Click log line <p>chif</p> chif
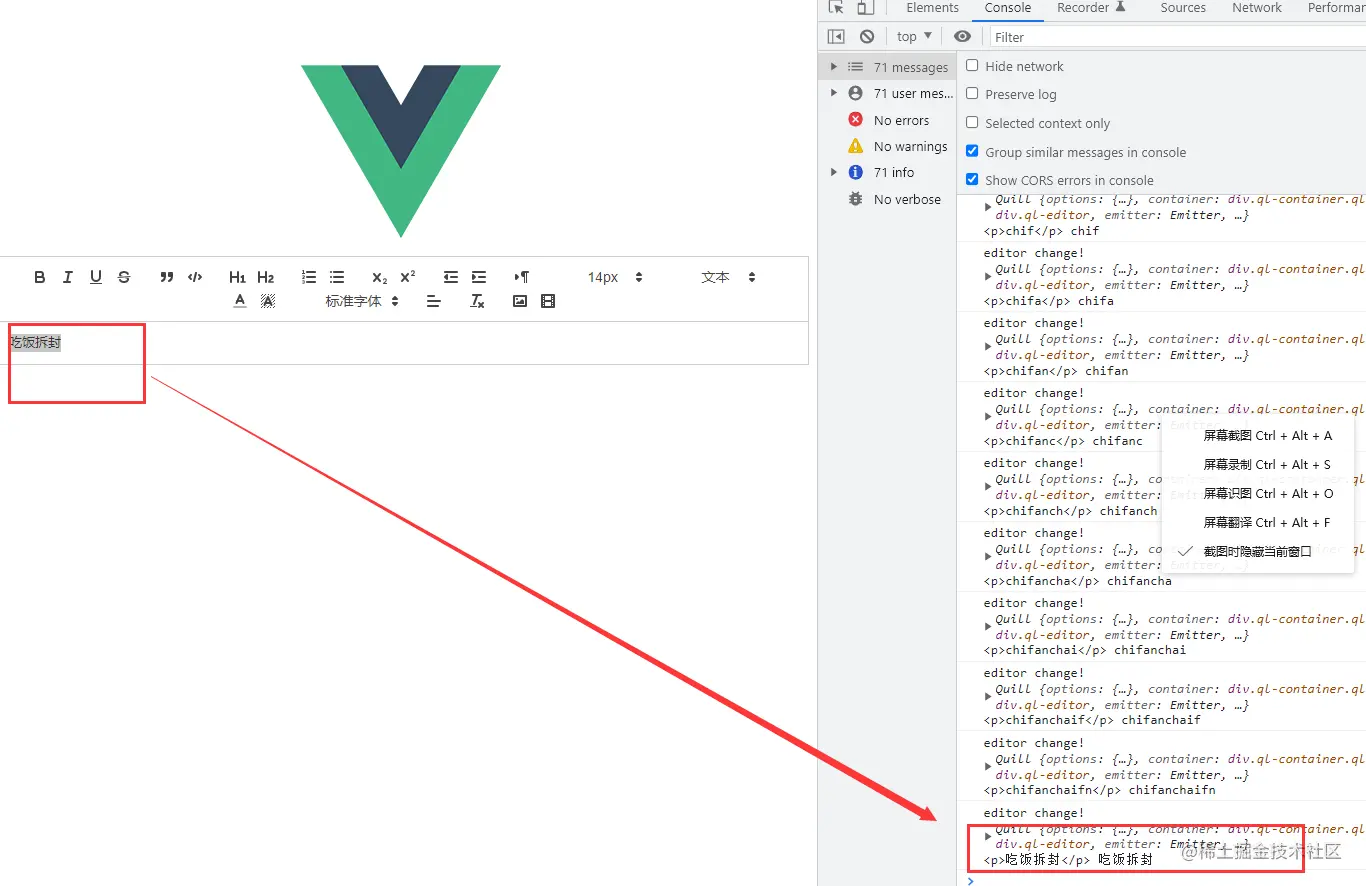The image size is (1366, 886). (x=1042, y=230)
